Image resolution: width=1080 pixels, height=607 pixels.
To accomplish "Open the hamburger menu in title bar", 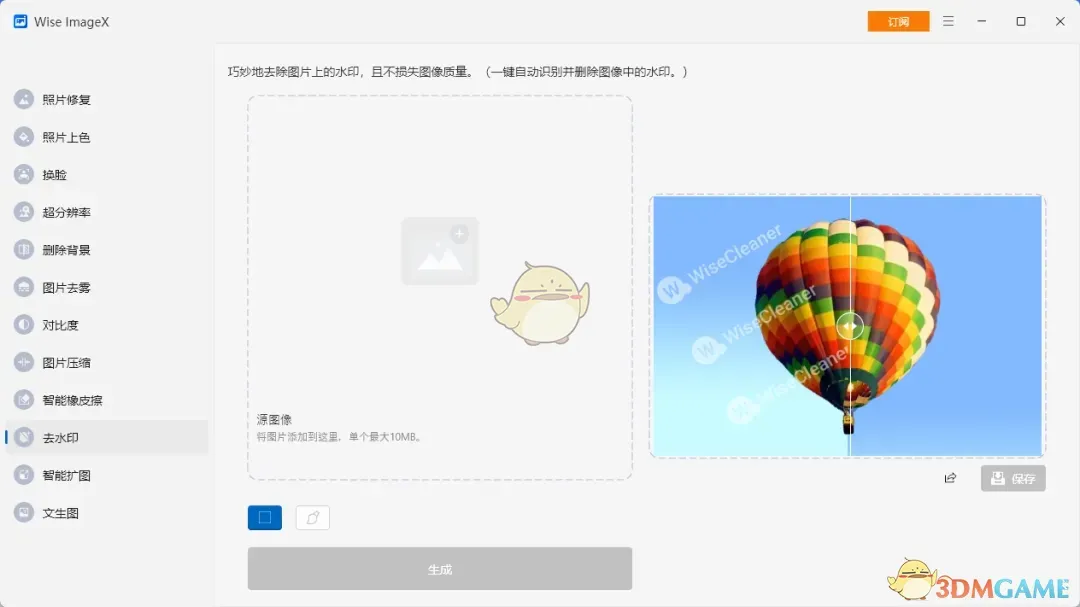I will point(948,21).
